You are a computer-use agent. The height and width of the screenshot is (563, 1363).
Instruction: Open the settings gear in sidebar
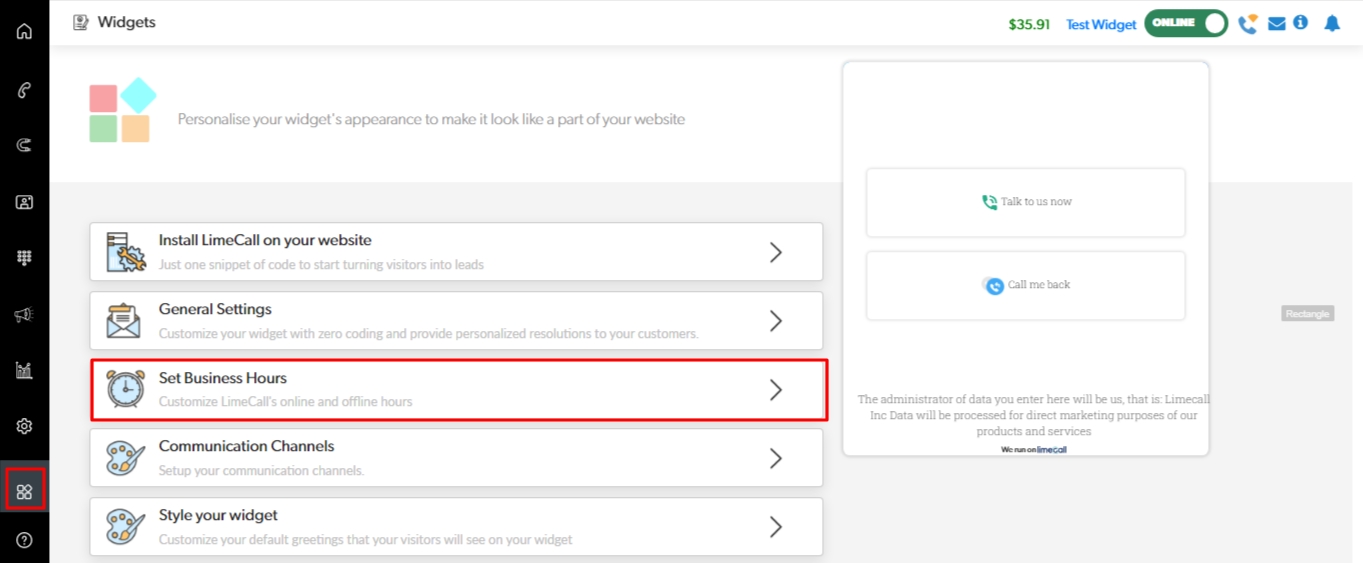click(x=24, y=427)
